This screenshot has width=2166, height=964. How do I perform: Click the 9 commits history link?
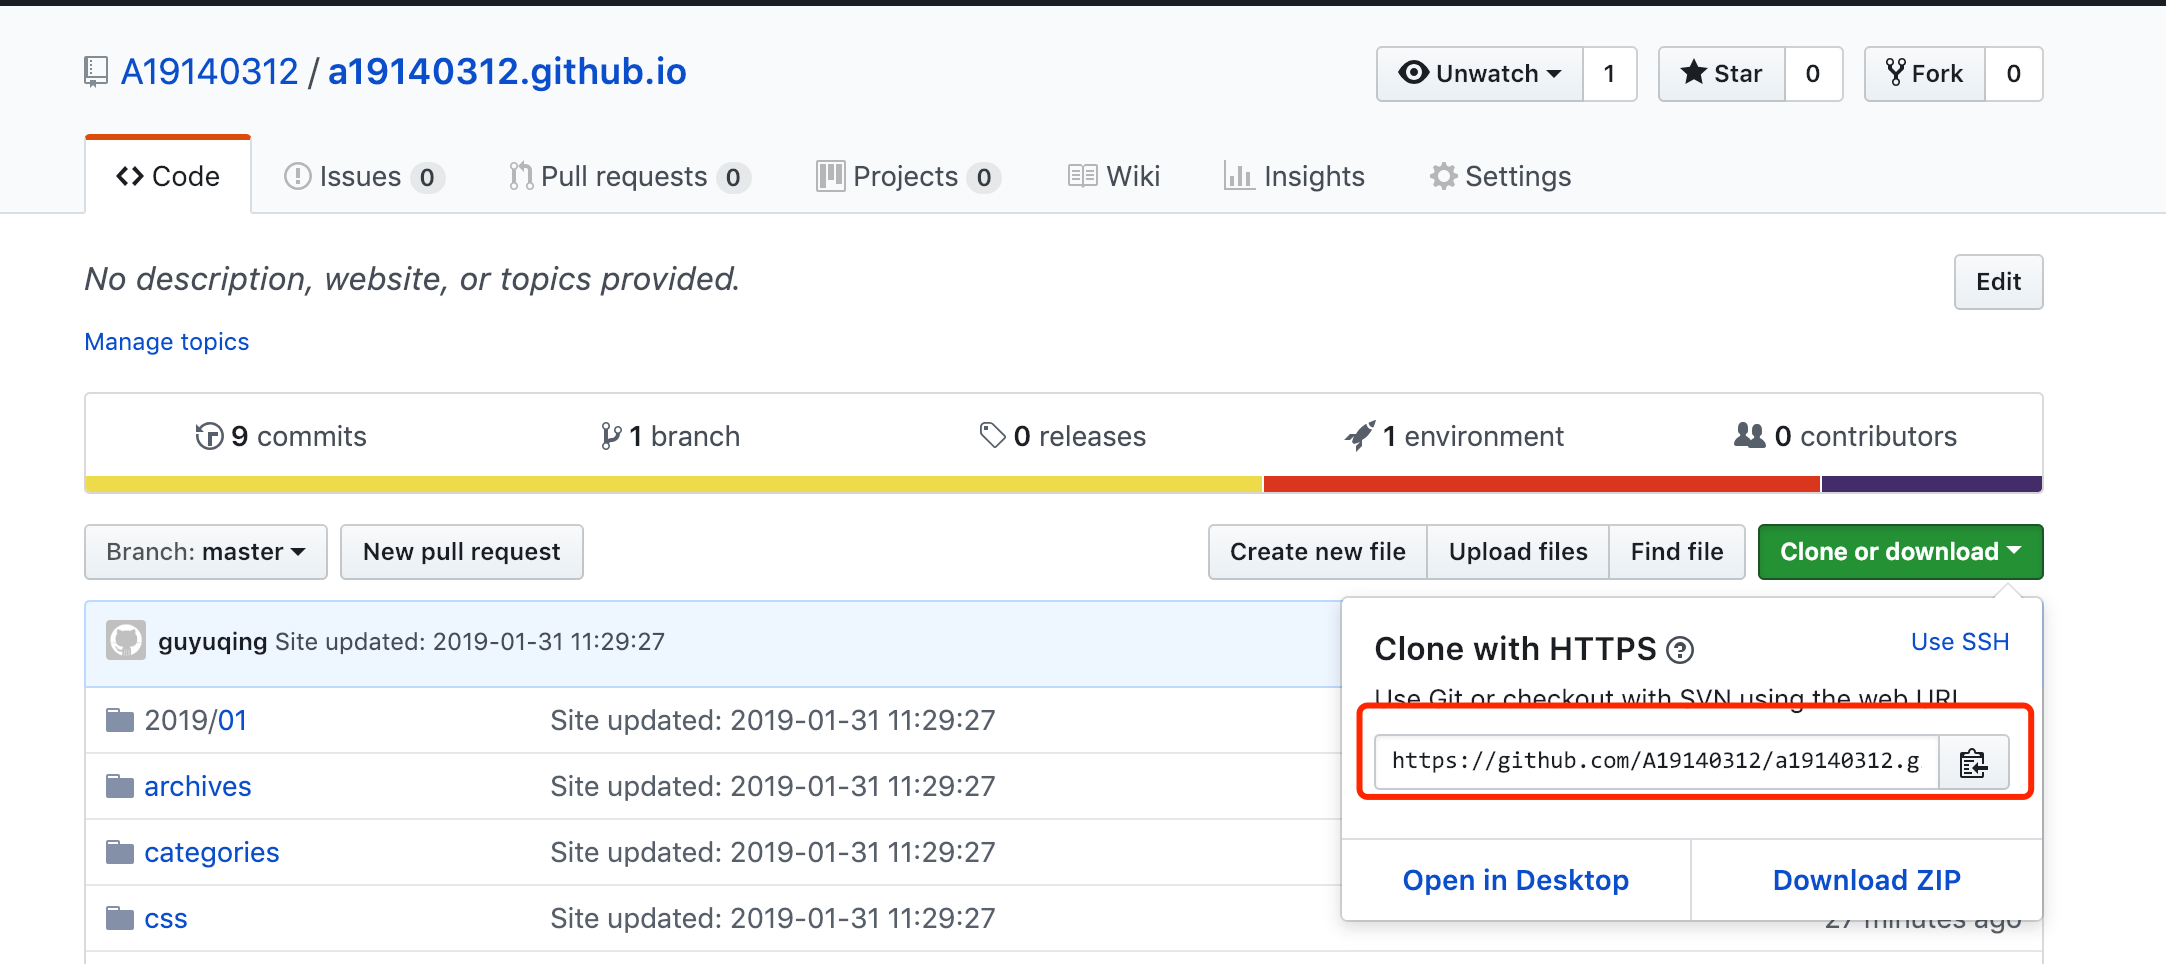tap(281, 437)
